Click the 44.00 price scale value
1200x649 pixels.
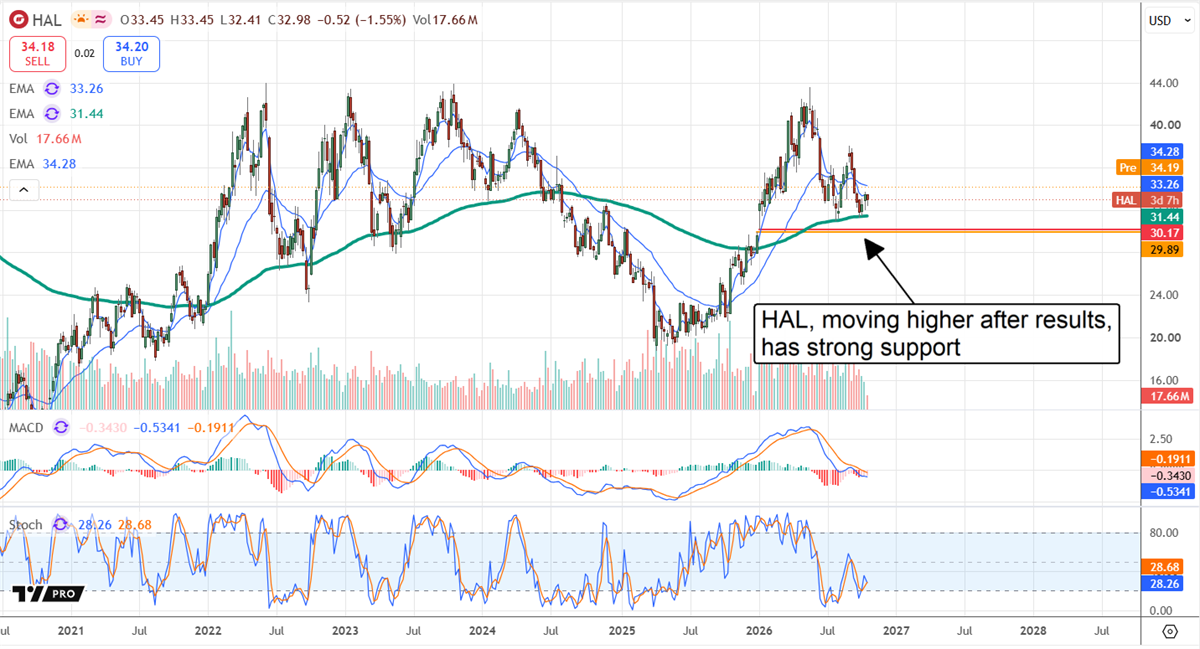1163,83
